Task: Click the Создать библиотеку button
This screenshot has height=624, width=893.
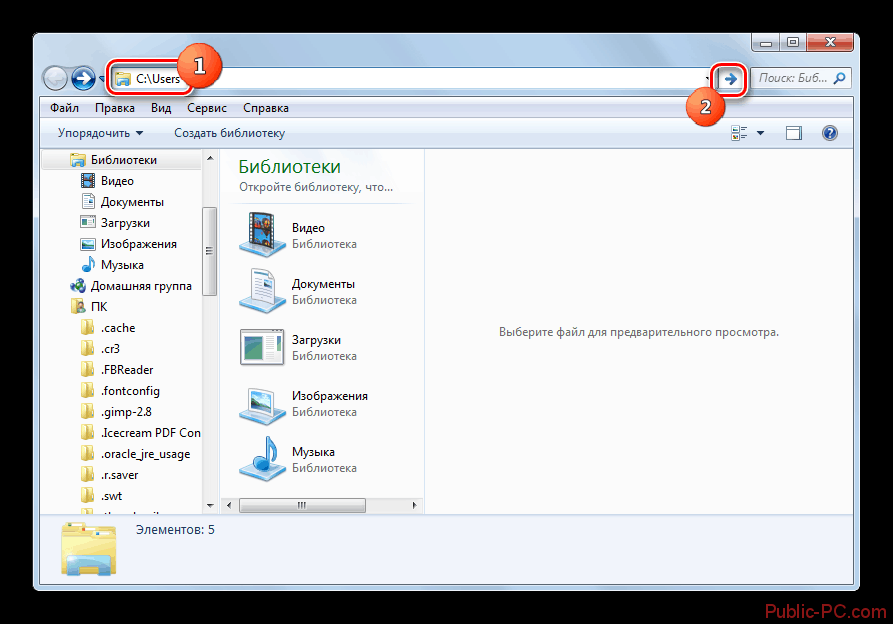Action: pos(229,133)
